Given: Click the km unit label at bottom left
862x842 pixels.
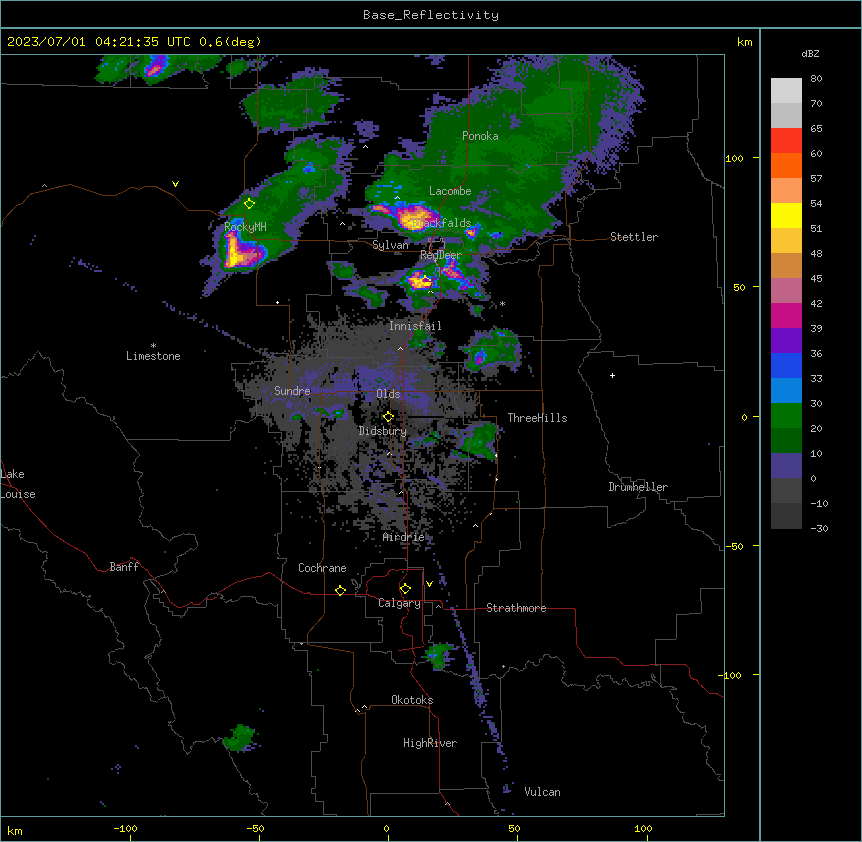Looking at the screenshot, I should pos(15,830).
